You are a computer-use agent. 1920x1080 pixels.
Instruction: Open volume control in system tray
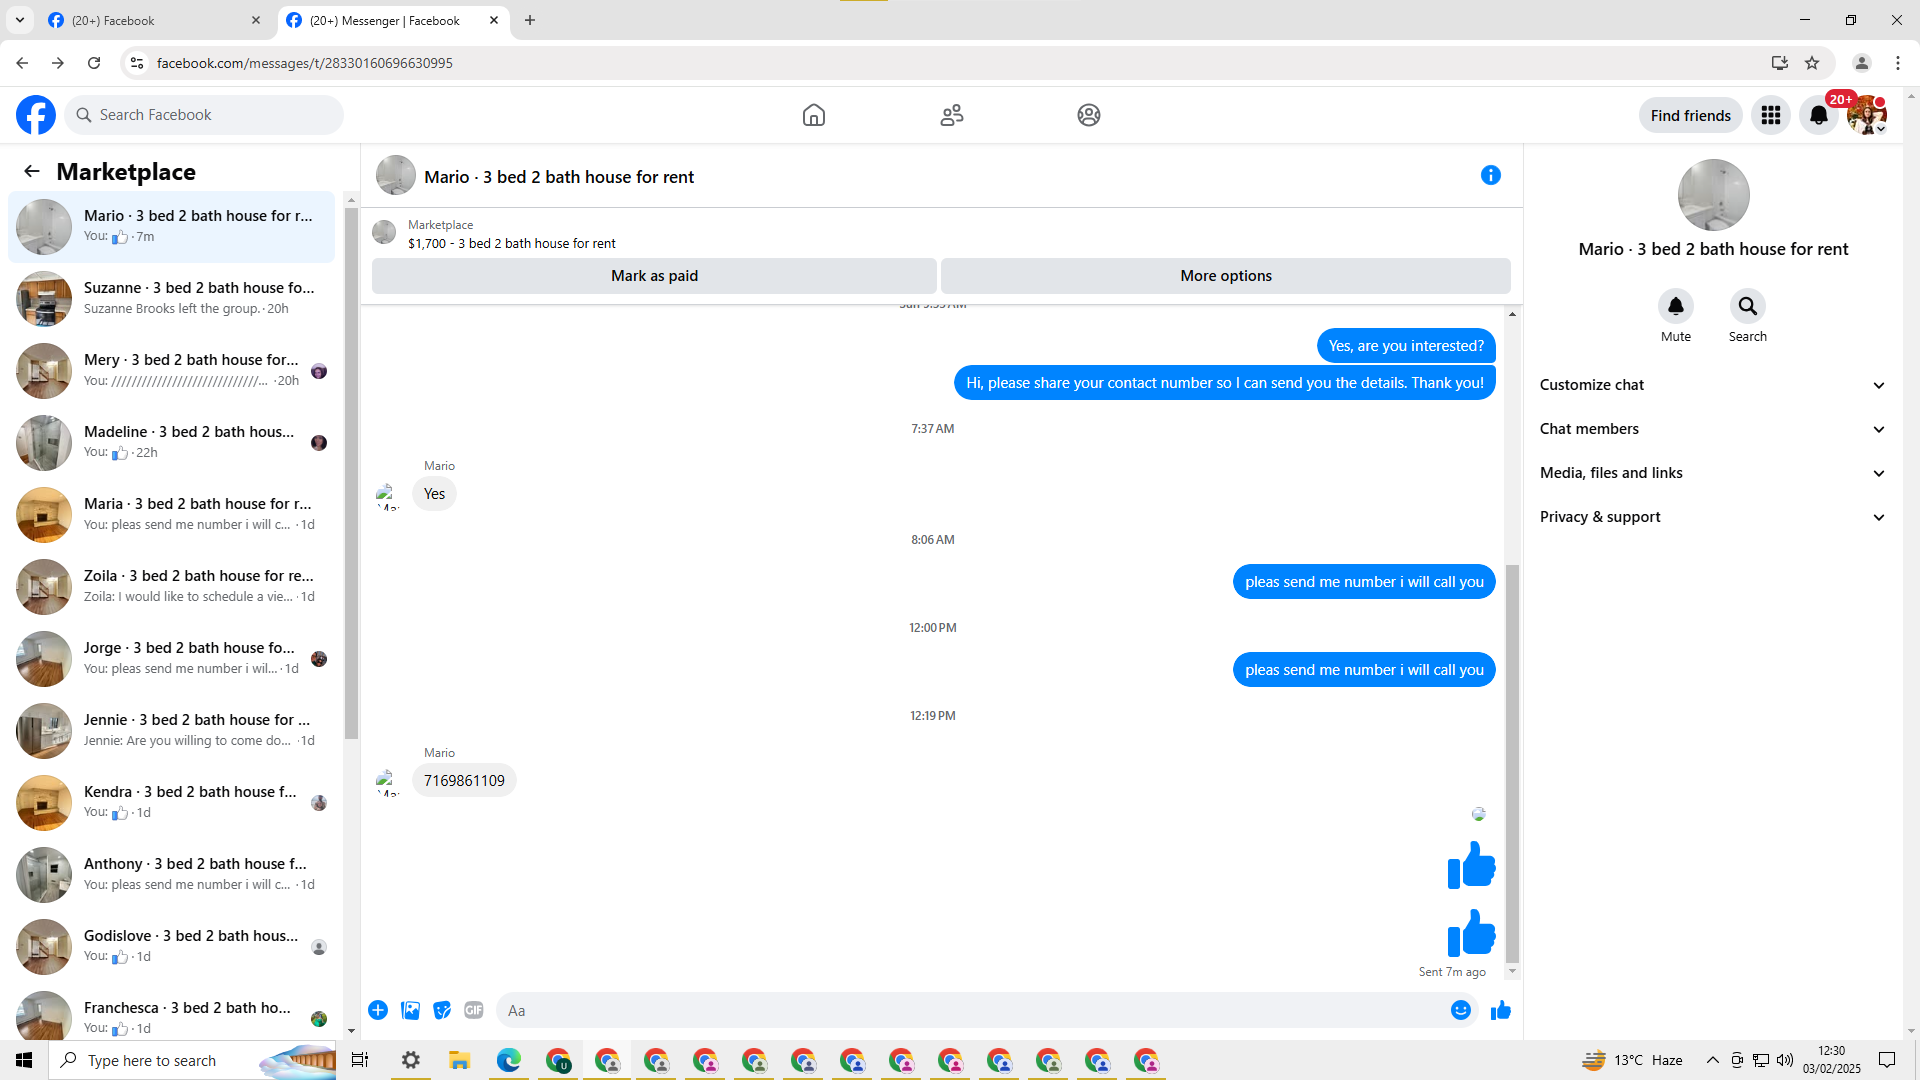(1785, 1060)
